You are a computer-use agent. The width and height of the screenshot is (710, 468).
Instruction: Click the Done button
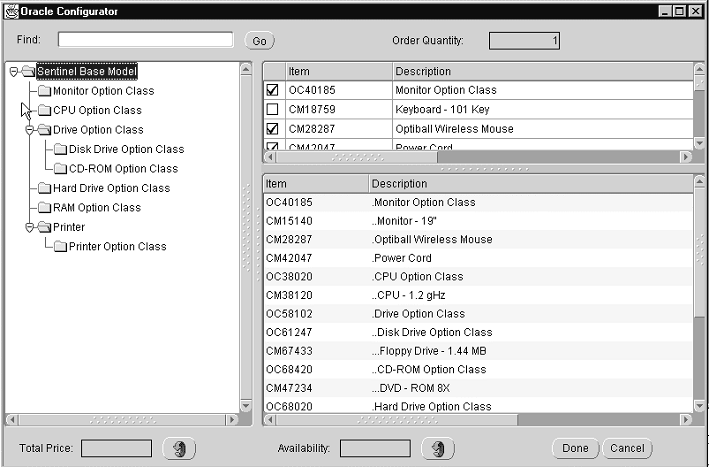coord(575,449)
